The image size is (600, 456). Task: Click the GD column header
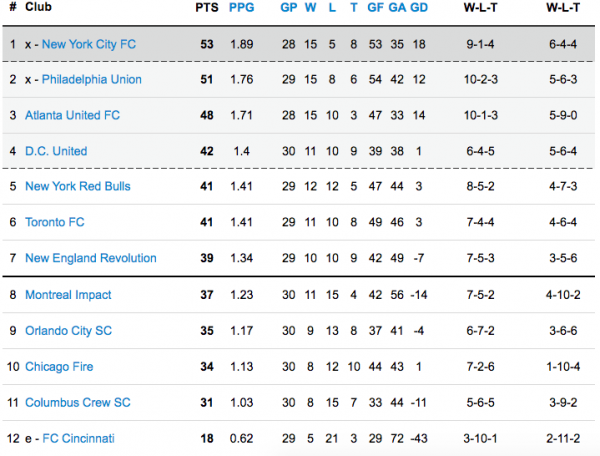pos(419,8)
